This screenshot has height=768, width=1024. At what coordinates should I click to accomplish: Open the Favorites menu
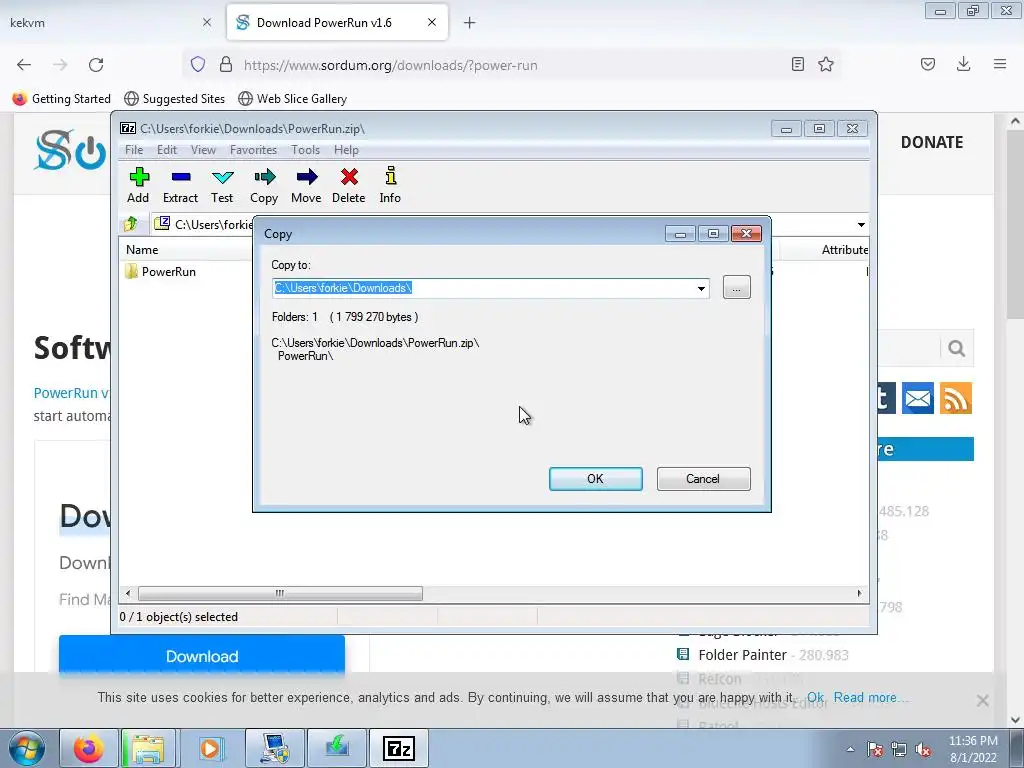point(253,150)
